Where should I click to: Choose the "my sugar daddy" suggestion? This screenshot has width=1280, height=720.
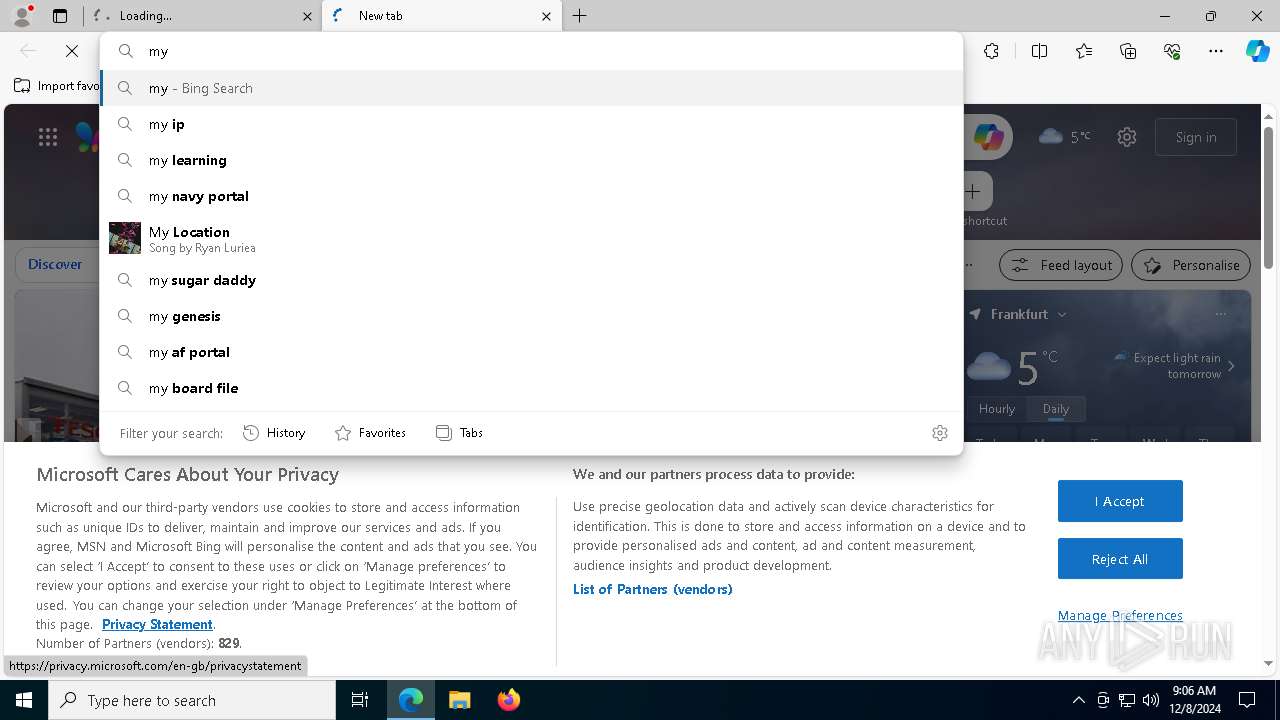[x=531, y=280]
